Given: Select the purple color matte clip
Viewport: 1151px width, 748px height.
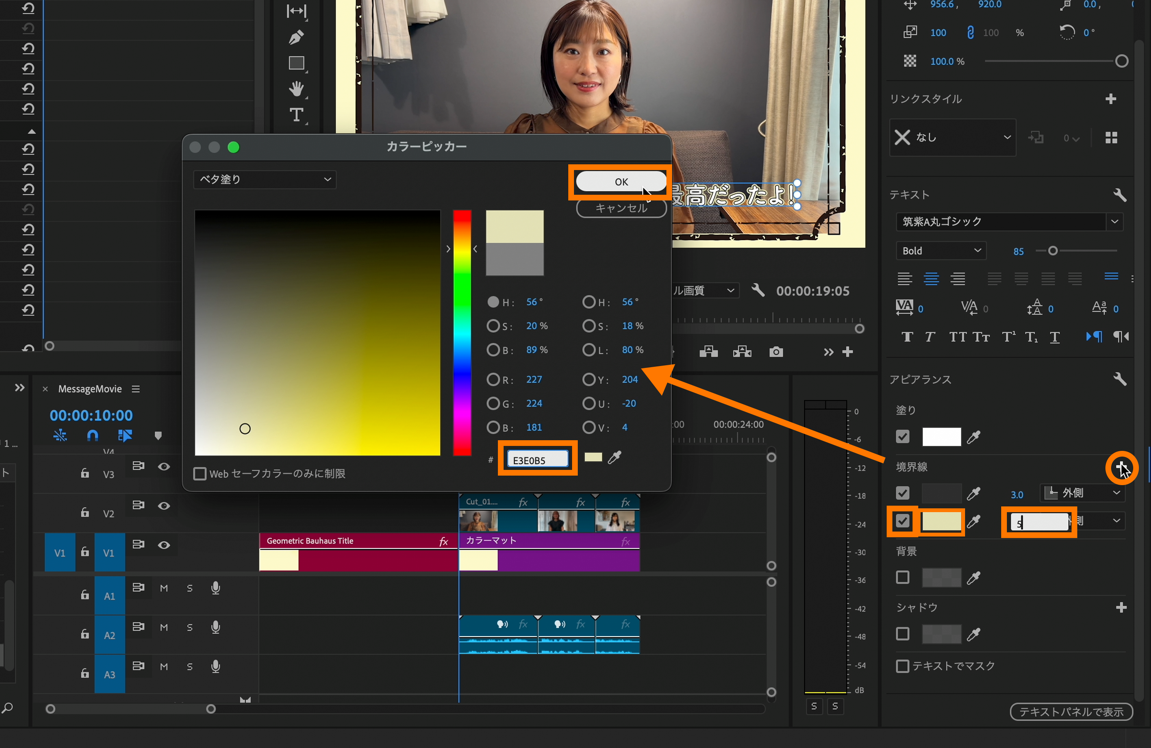Looking at the screenshot, I should 549,552.
